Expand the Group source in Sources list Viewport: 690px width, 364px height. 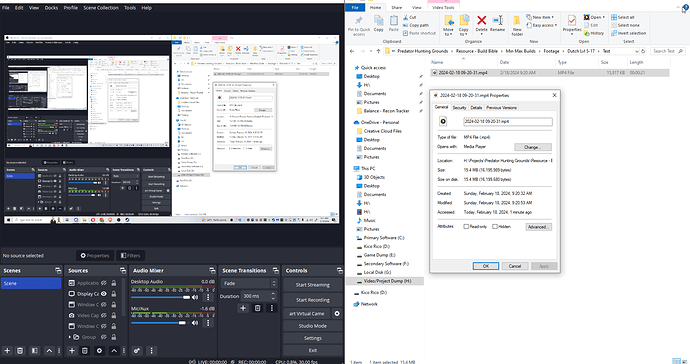tap(70, 337)
